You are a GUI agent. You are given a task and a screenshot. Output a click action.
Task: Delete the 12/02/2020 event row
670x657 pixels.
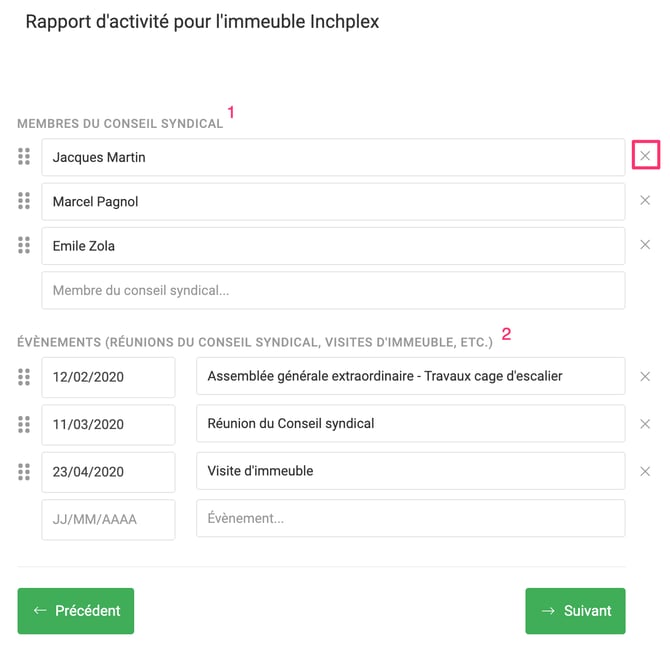click(645, 376)
